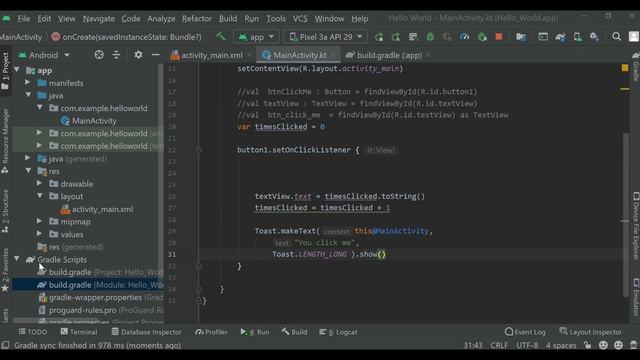Collapse the res folder
The image size is (640, 360).
[x=28, y=171]
